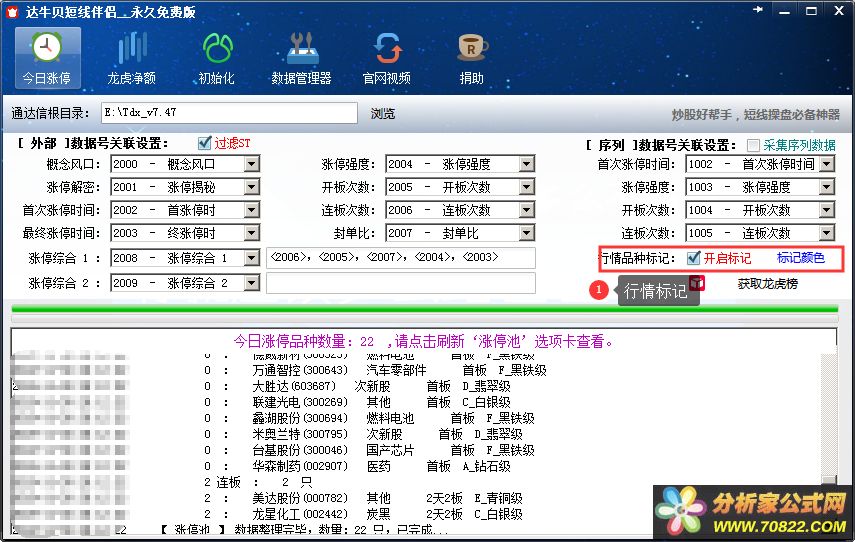Viewport: 855px width, 542px height.
Task: Toggle the 过滤ST checkbox
Action: pyautogui.click(x=204, y=143)
